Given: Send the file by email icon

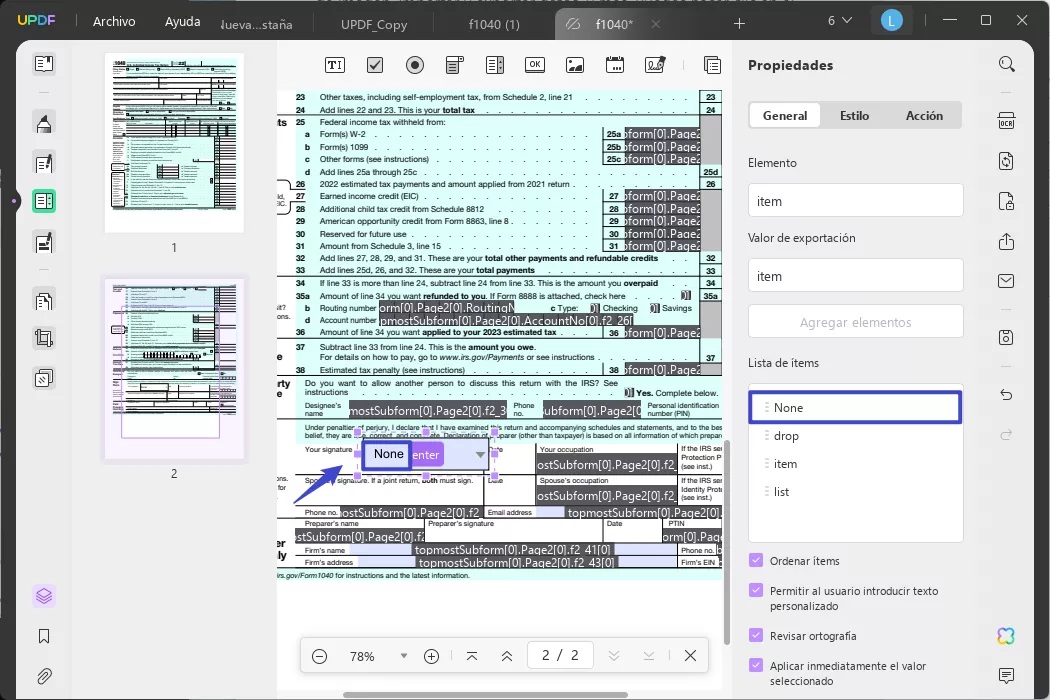Looking at the screenshot, I should [x=1006, y=281].
